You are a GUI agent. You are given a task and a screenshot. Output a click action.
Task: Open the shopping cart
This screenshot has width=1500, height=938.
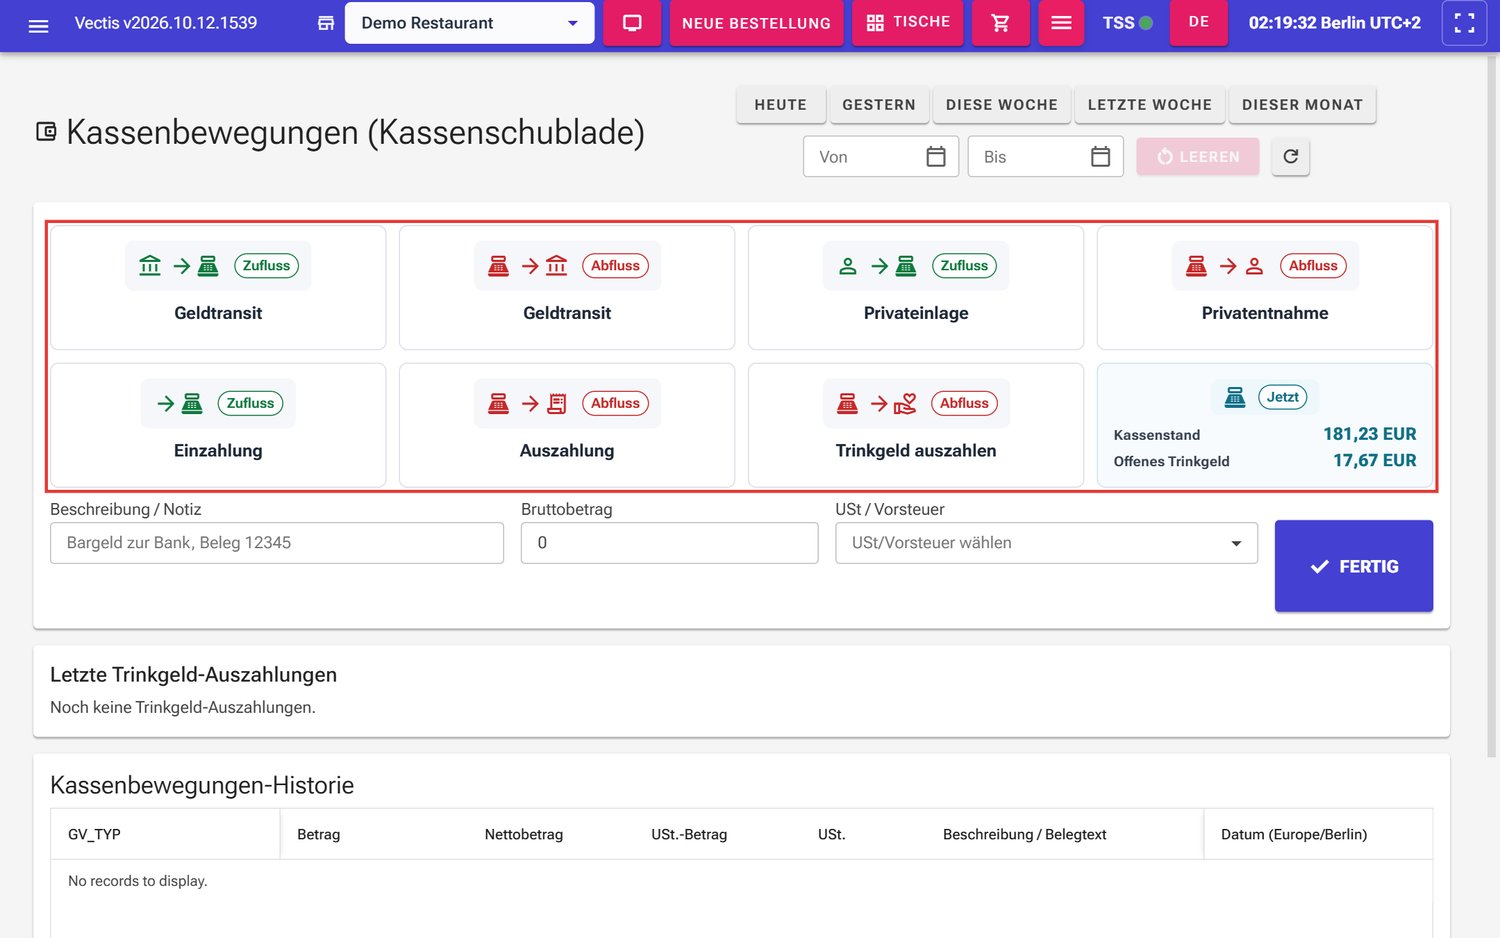point(1000,23)
